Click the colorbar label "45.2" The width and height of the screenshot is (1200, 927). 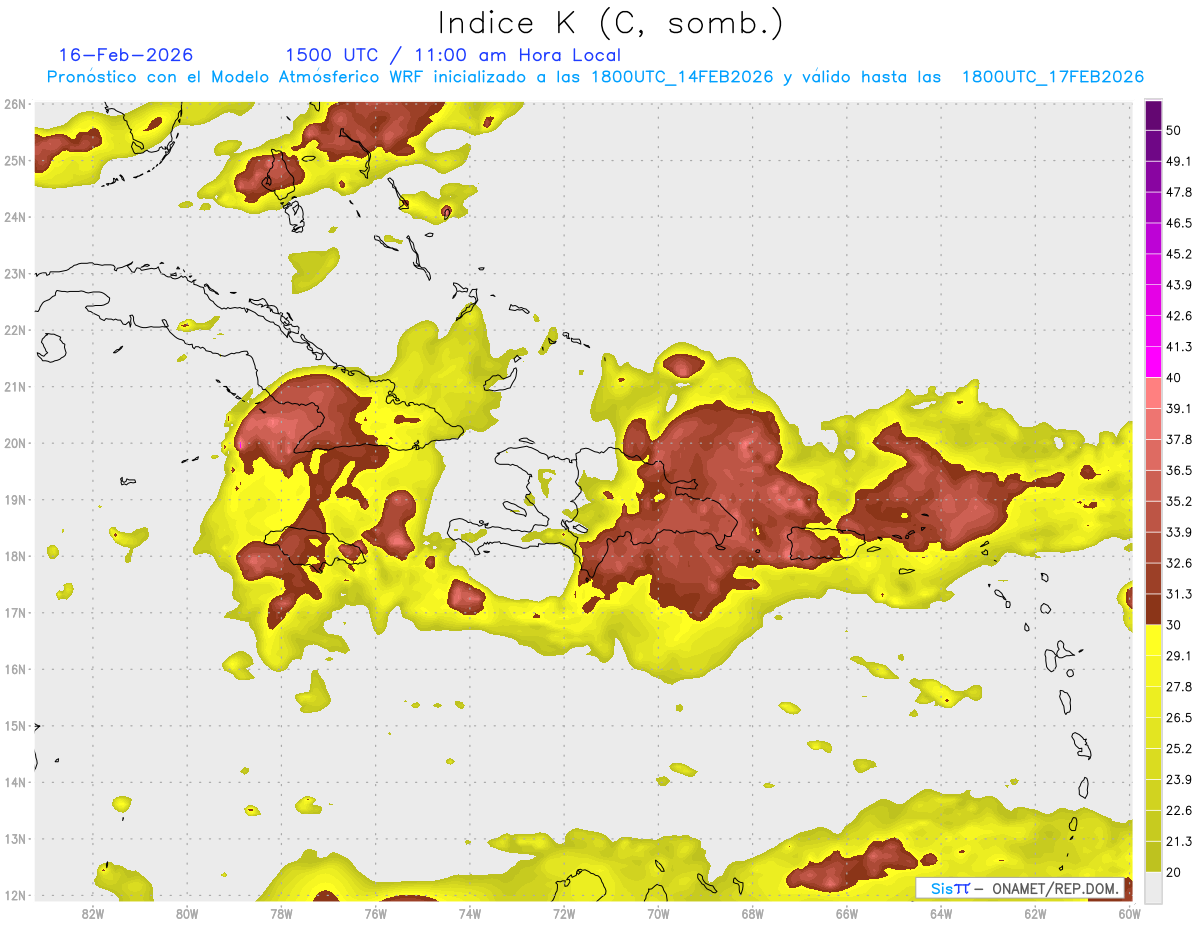(1177, 254)
